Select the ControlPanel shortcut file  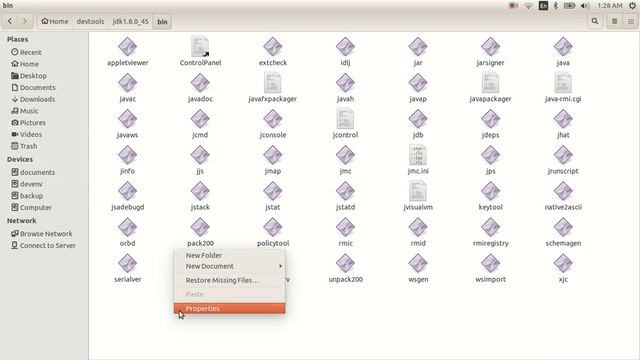[200, 47]
